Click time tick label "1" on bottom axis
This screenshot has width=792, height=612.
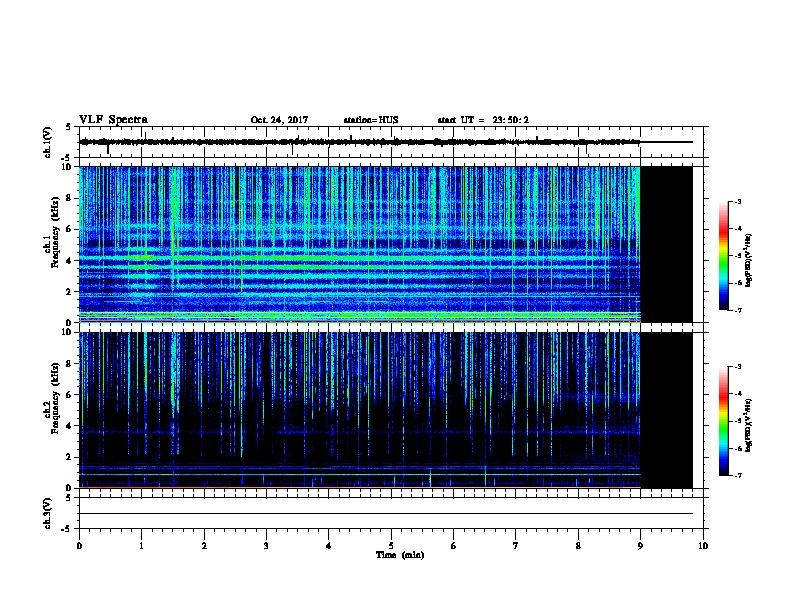click(x=141, y=546)
